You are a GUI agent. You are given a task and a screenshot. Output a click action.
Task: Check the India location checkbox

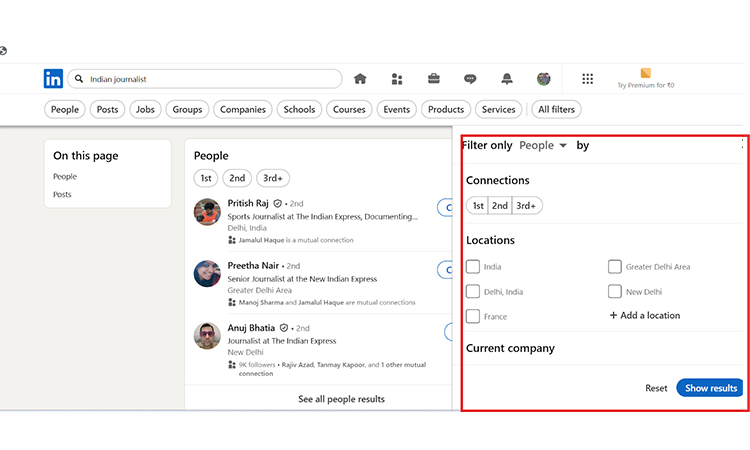473,267
